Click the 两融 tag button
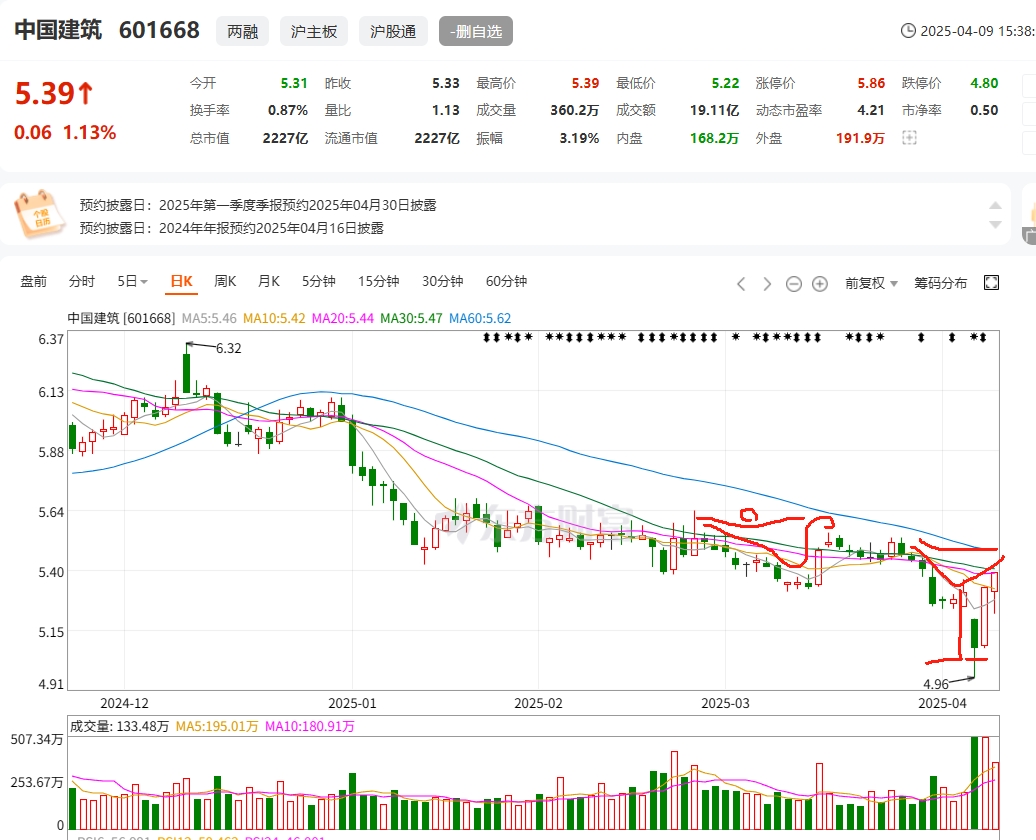Screen dimensions: 1036x840 (242, 31)
